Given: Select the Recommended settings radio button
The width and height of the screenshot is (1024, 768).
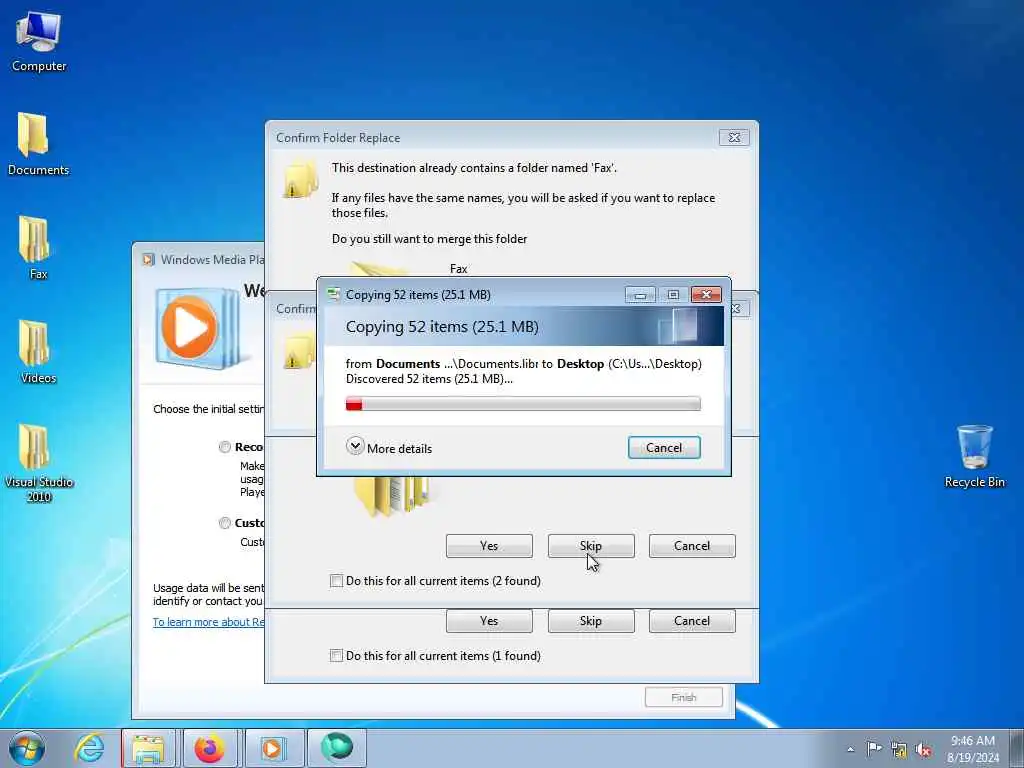Looking at the screenshot, I should [225, 447].
